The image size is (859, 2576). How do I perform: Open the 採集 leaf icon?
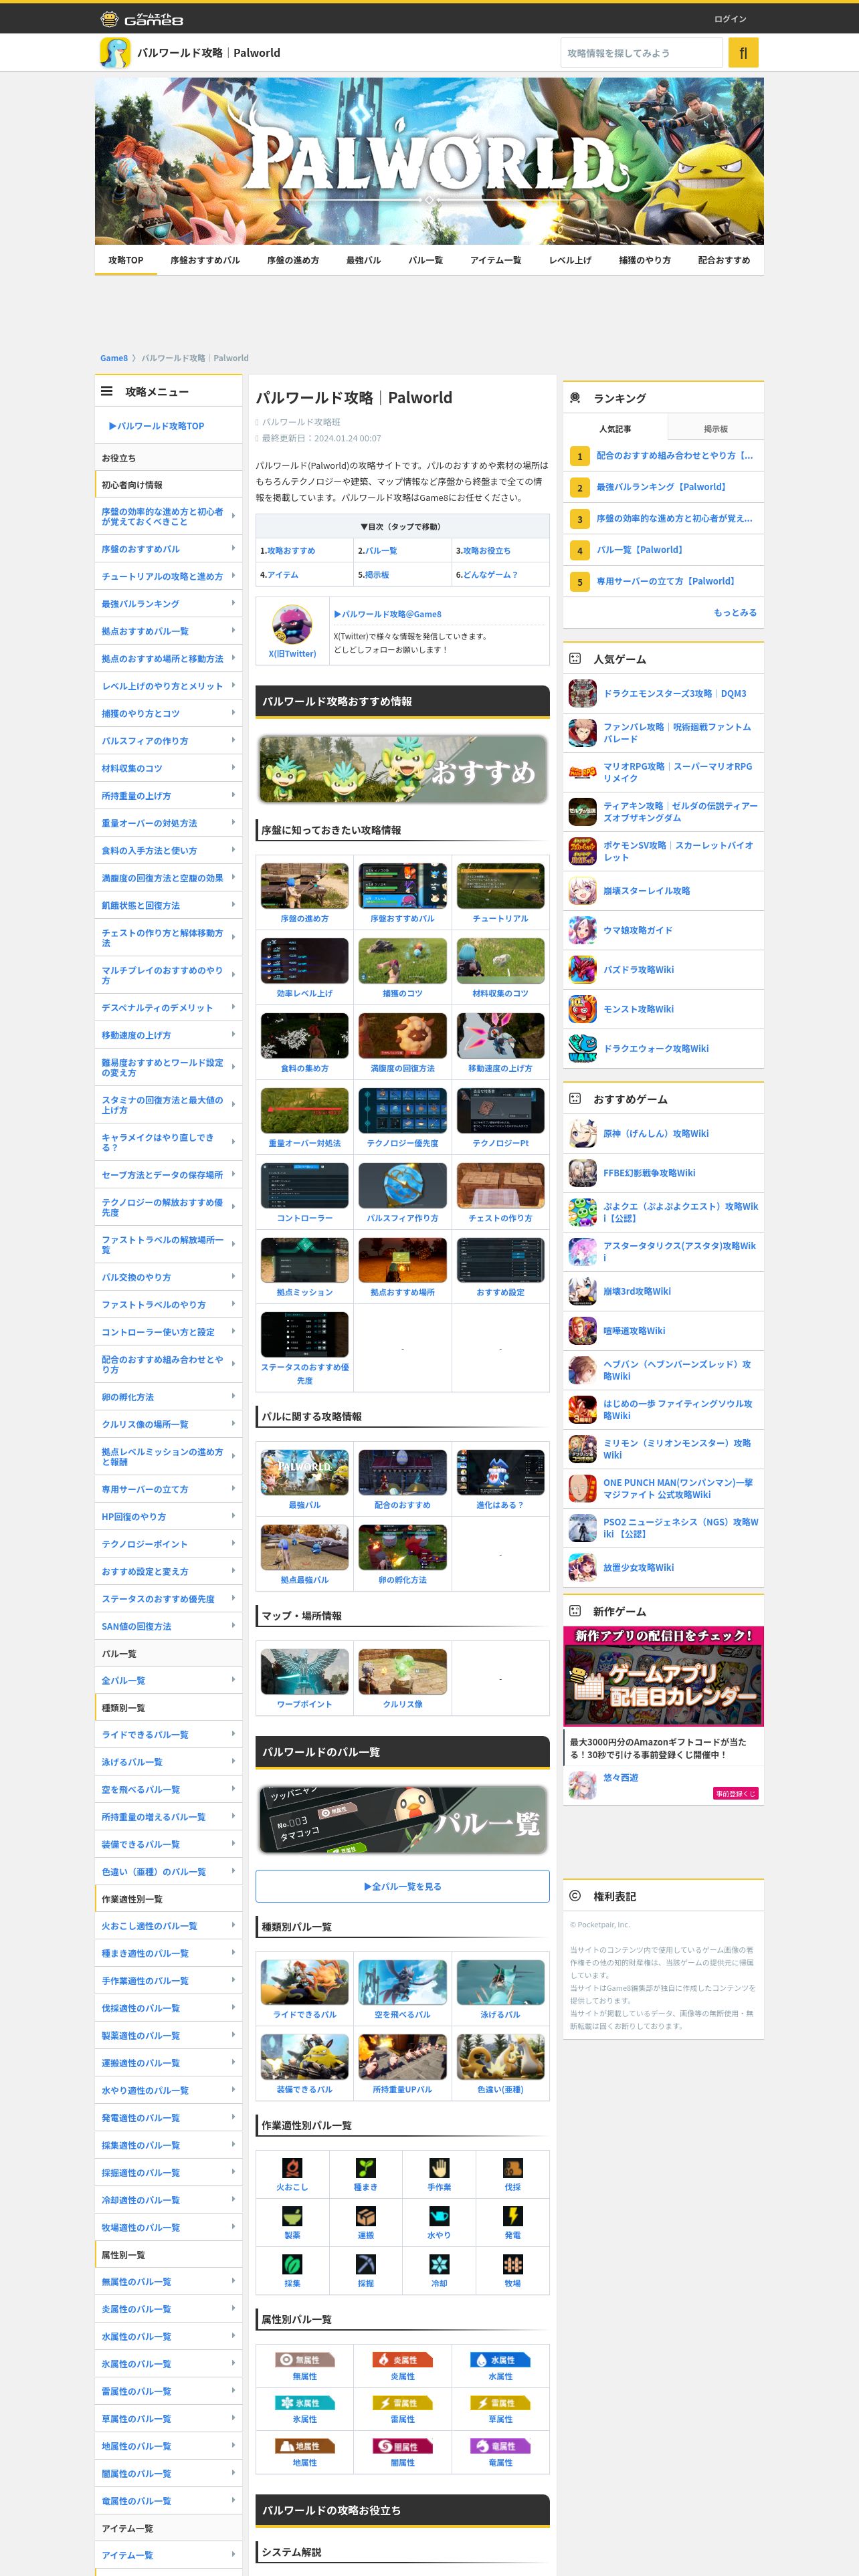pyautogui.click(x=292, y=2264)
